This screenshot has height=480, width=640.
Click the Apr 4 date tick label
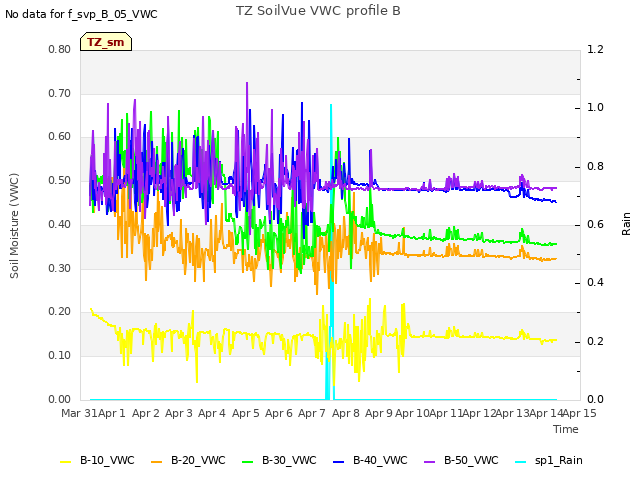(212, 413)
